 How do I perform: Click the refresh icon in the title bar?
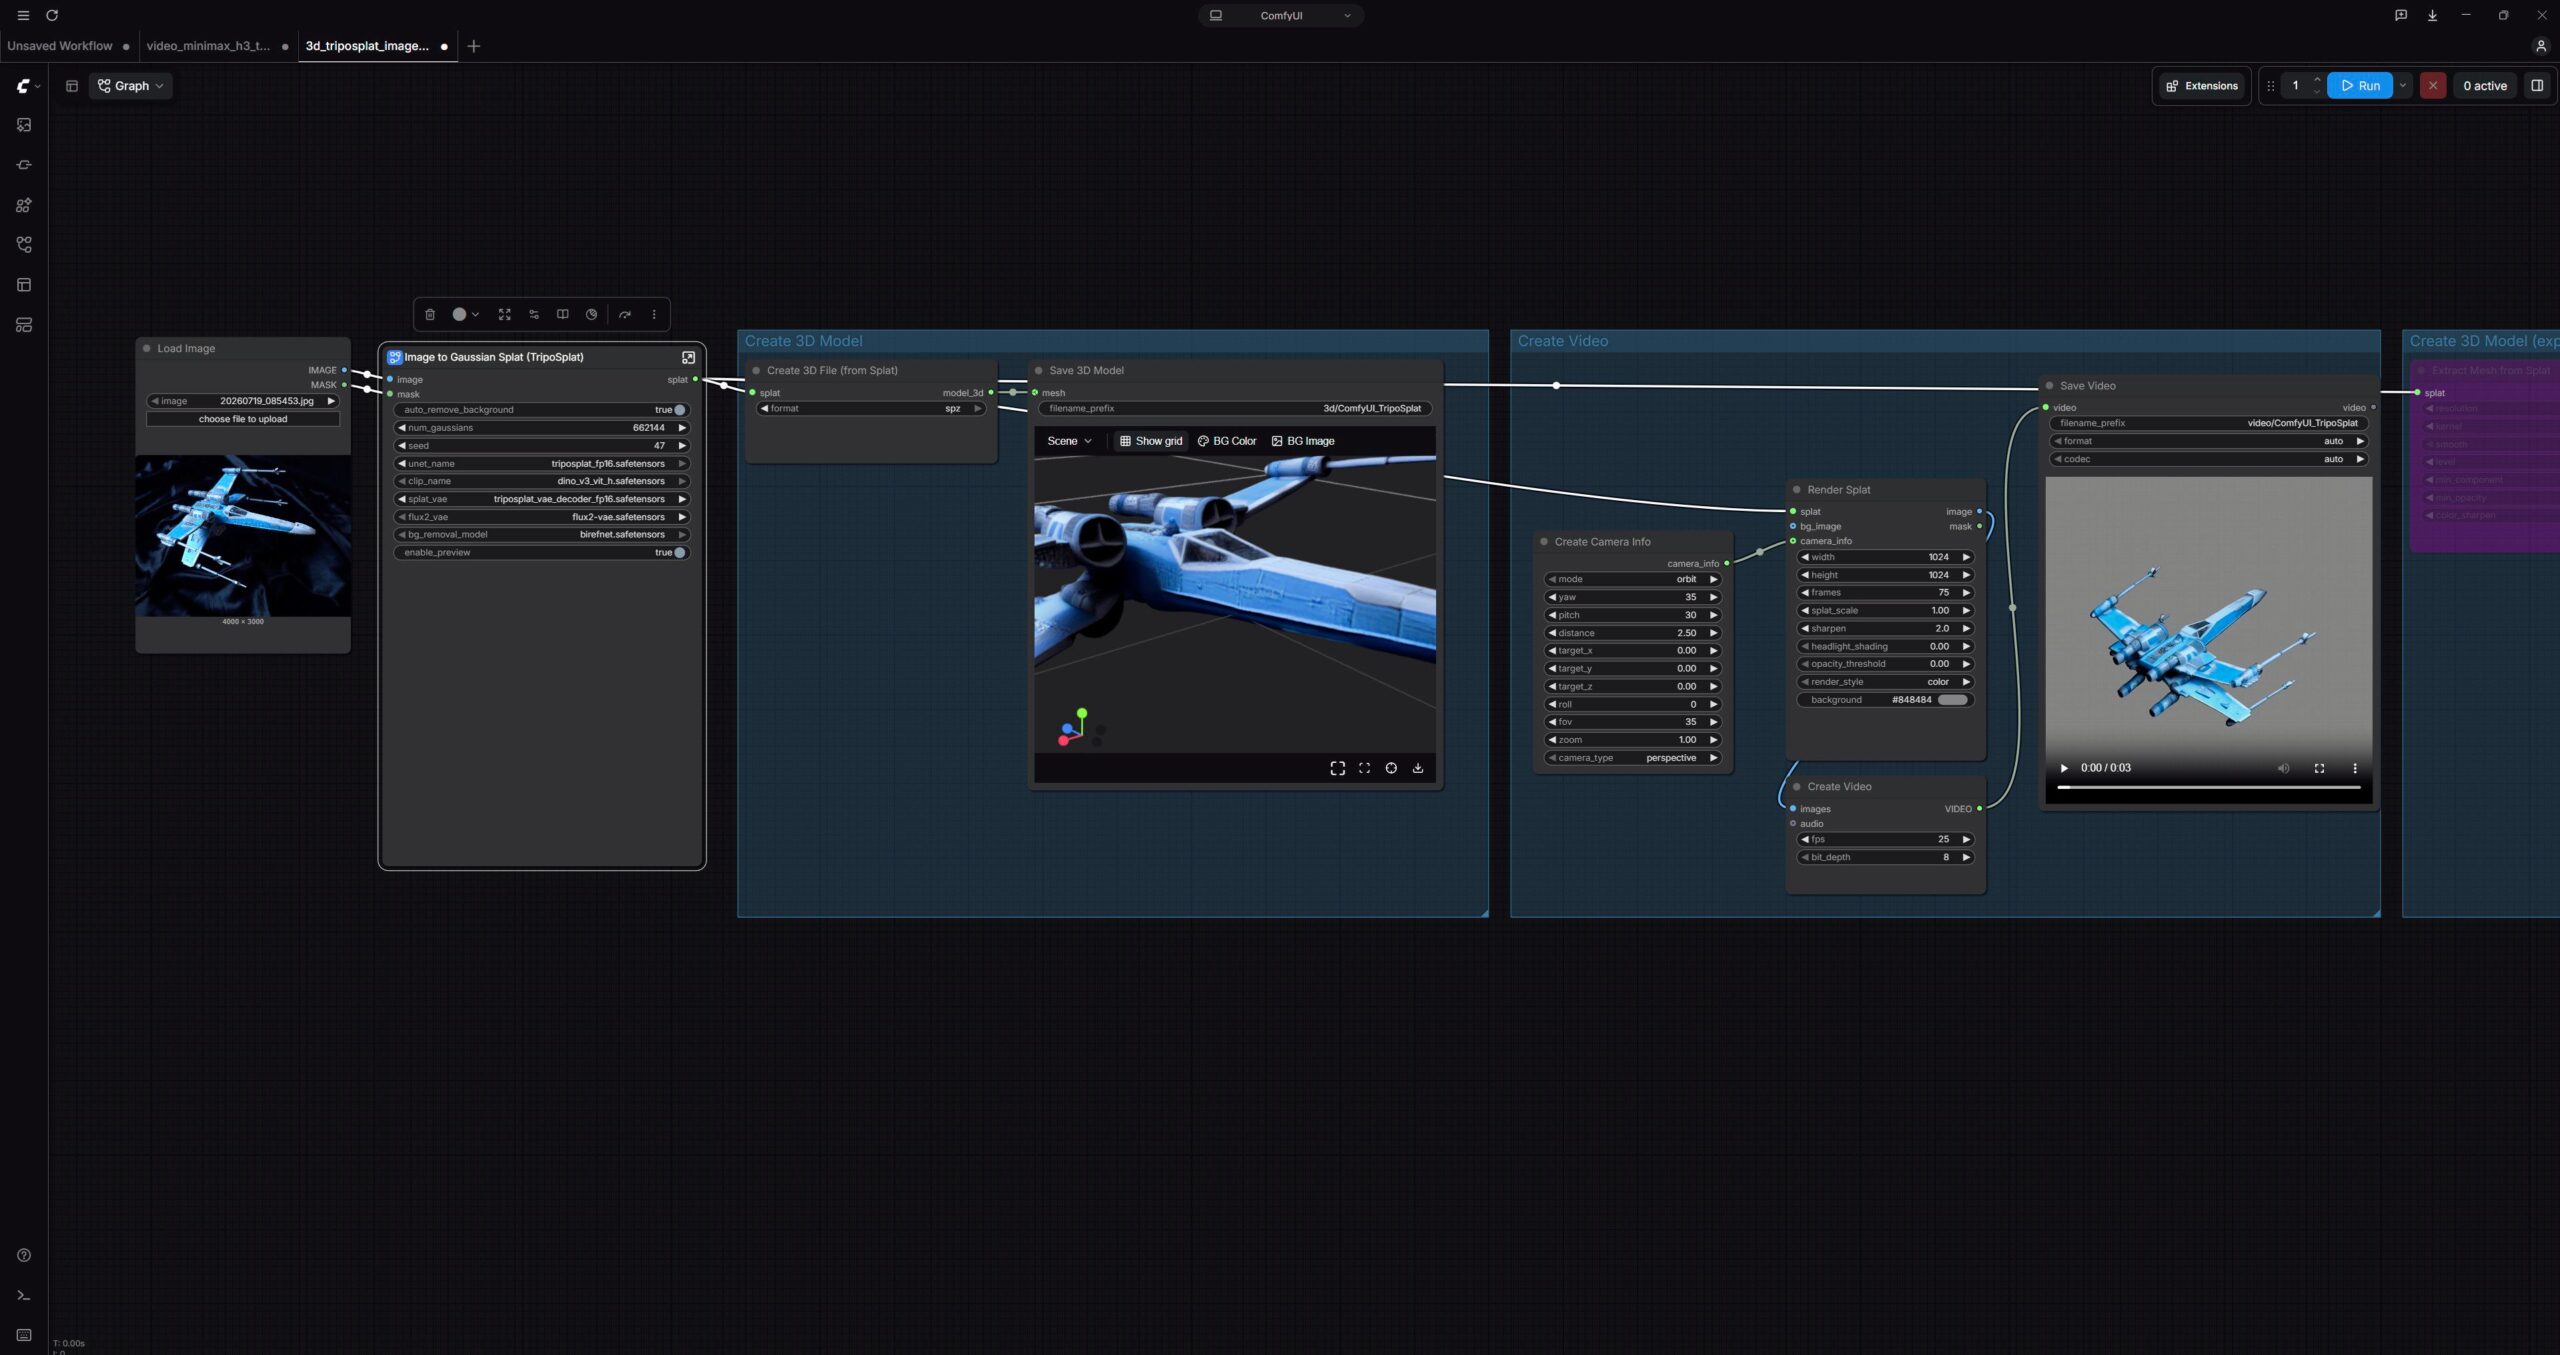pyautogui.click(x=52, y=15)
